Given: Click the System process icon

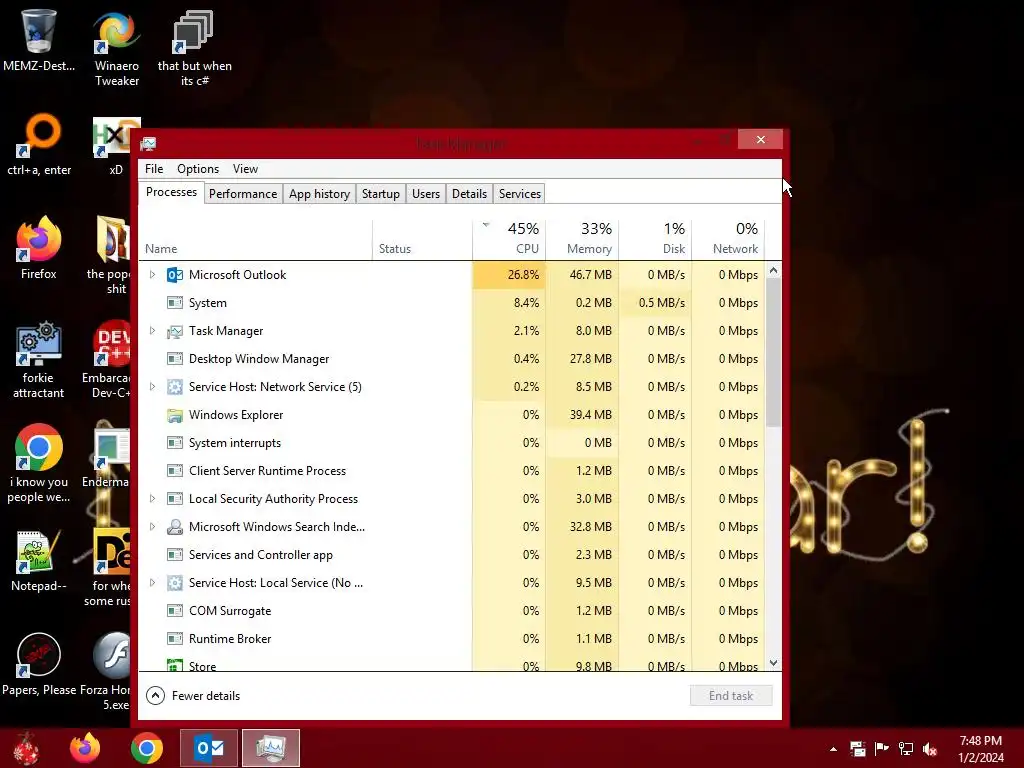Looking at the screenshot, I should (x=174, y=303).
